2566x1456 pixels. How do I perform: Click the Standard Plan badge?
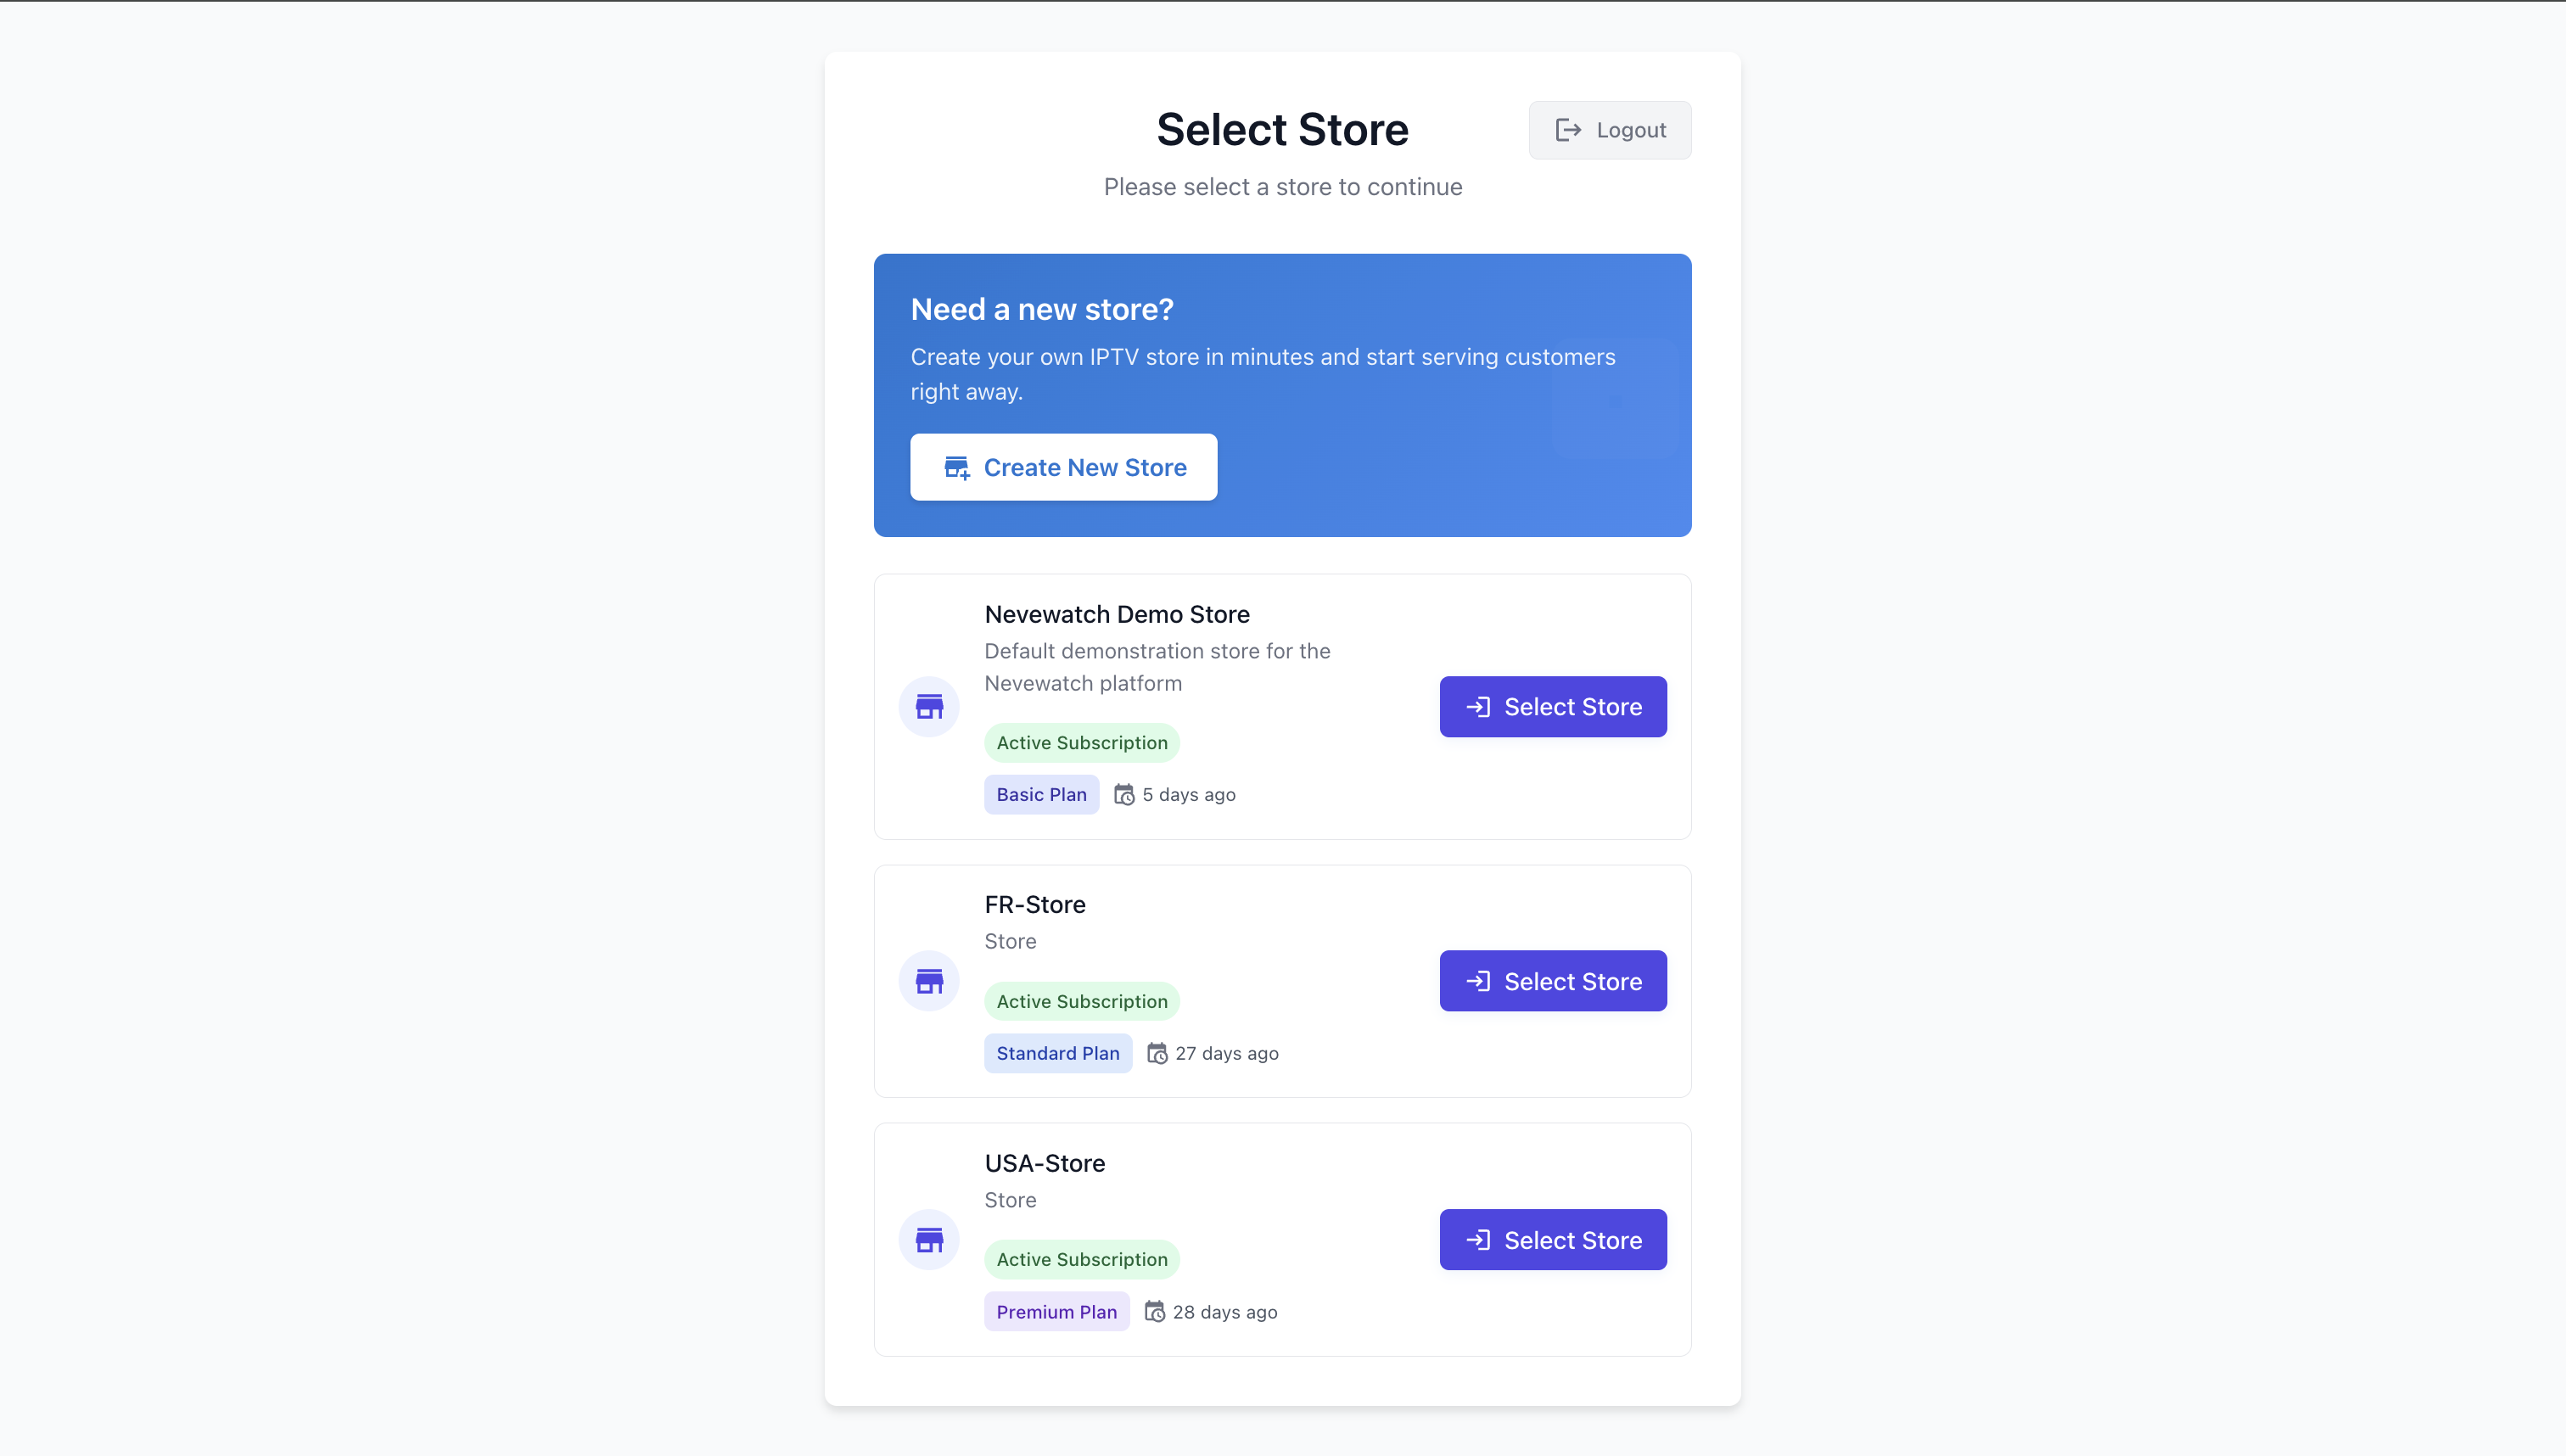(x=1057, y=1053)
